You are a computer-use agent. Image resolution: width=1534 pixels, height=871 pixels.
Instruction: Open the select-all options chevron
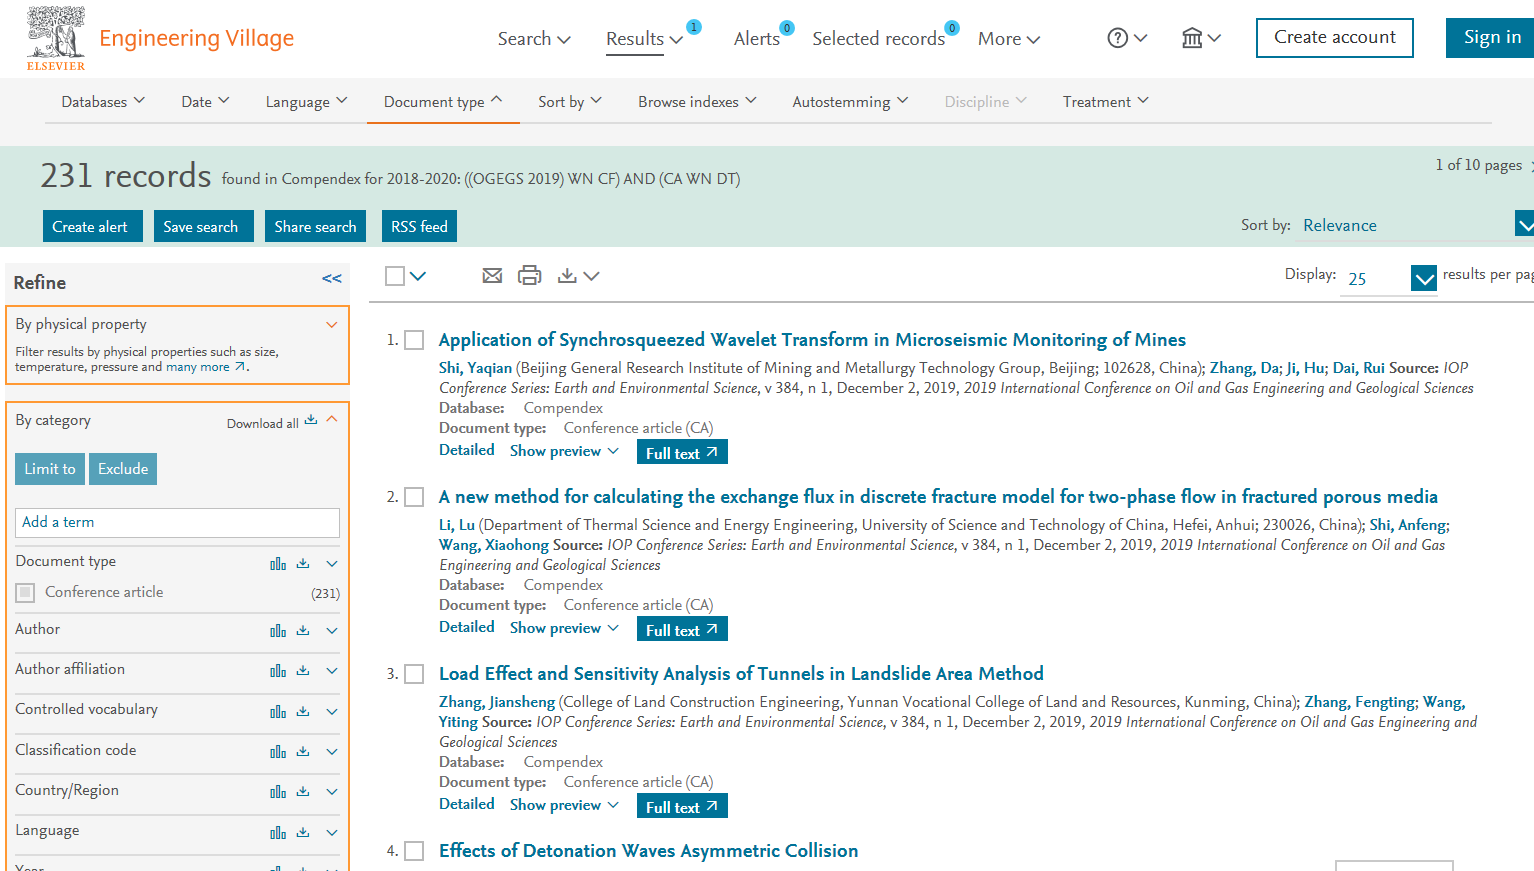click(x=418, y=276)
